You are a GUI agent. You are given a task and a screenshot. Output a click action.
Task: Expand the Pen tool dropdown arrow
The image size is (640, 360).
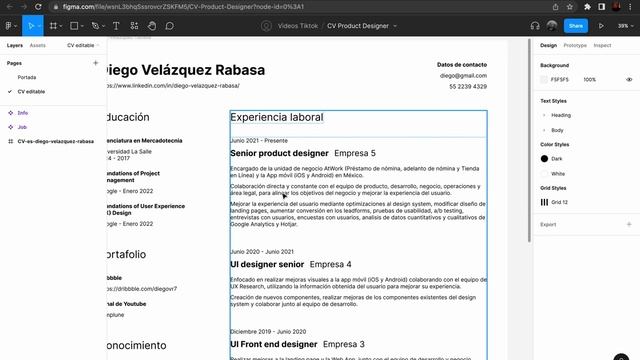(103, 26)
